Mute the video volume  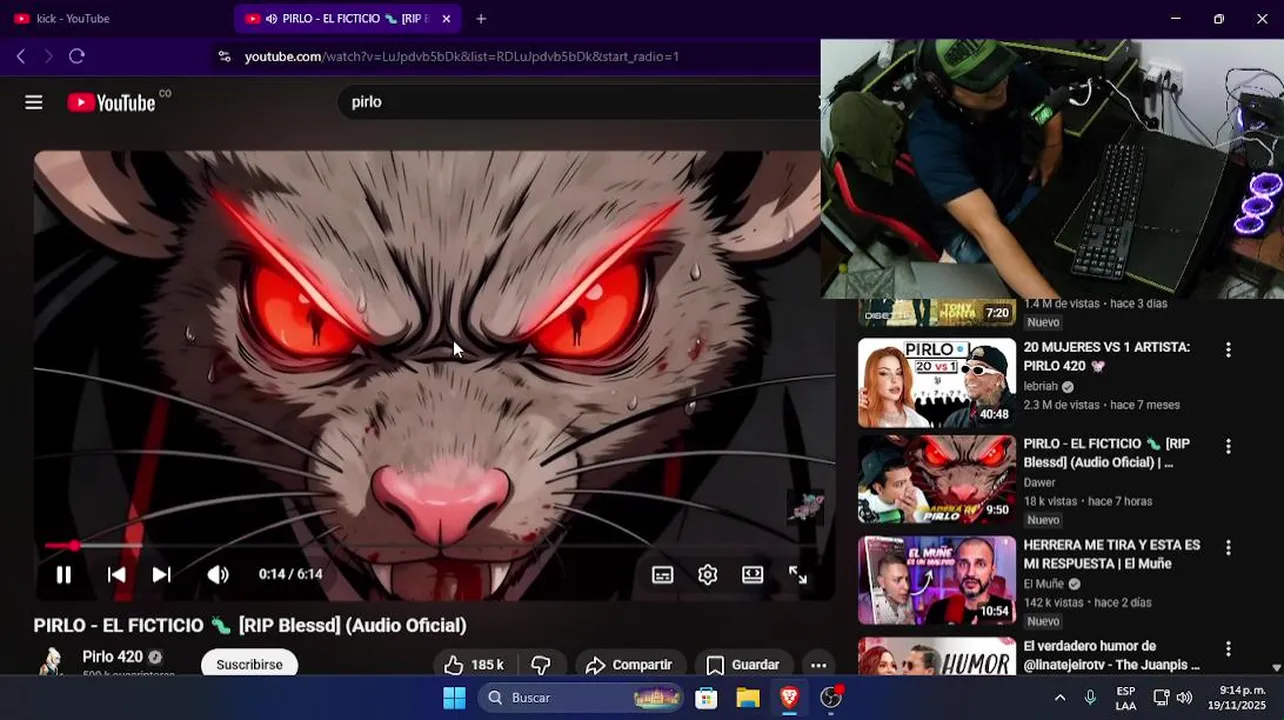click(x=217, y=575)
